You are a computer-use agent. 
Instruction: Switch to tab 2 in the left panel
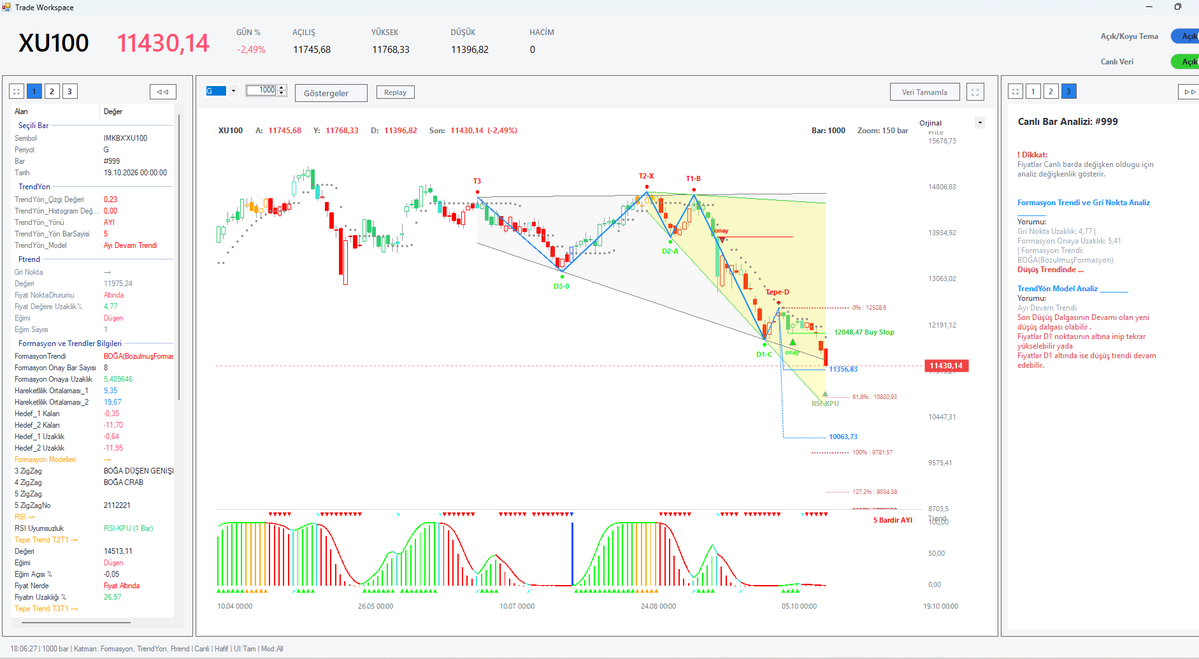pos(52,92)
